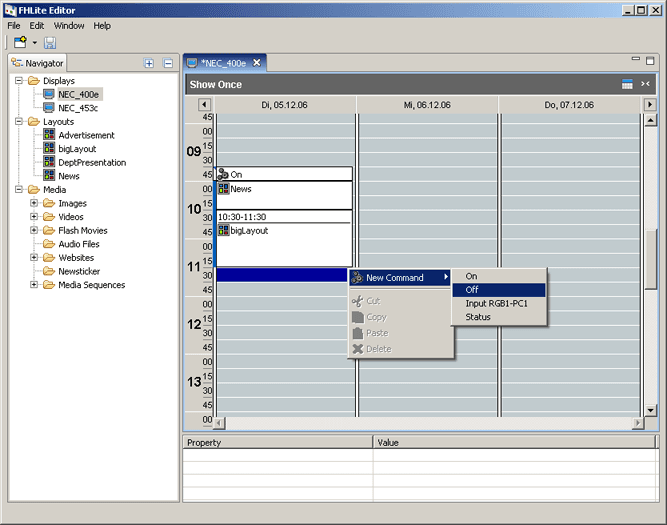Click the Advertisement layout icon

[49, 135]
